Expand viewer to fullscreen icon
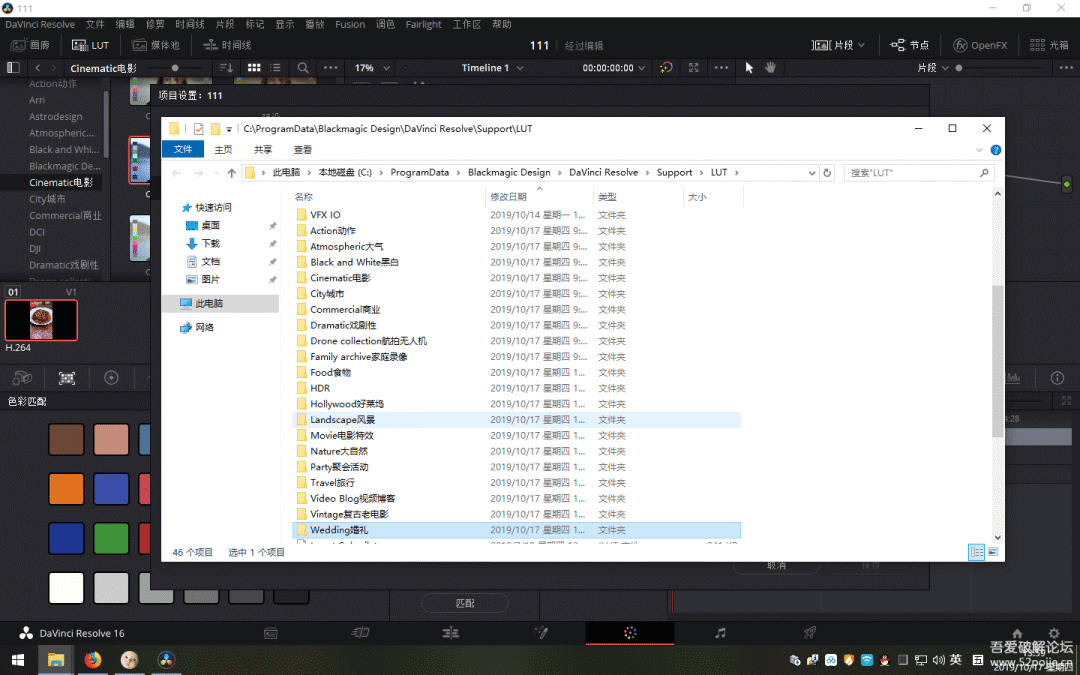Viewport: 1080px width, 675px height. [694, 68]
